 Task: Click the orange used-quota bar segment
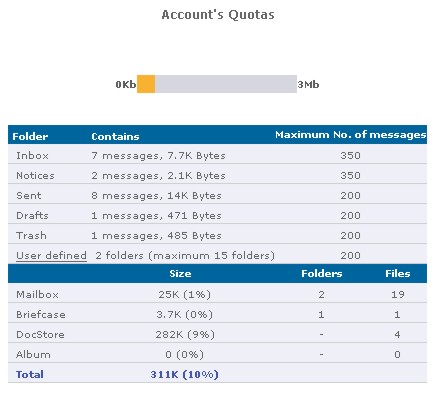pyautogui.click(x=146, y=84)
